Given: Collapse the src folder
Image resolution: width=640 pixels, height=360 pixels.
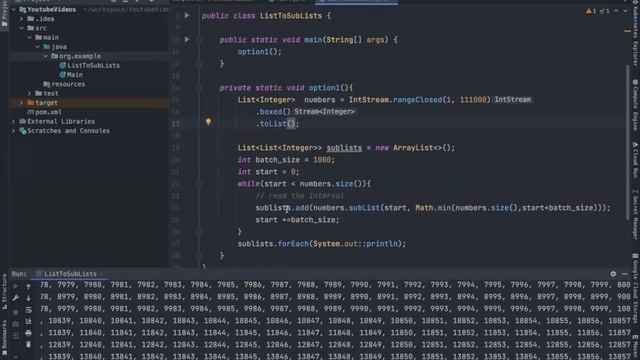Looking at the screenshot, I should [22, 28].
